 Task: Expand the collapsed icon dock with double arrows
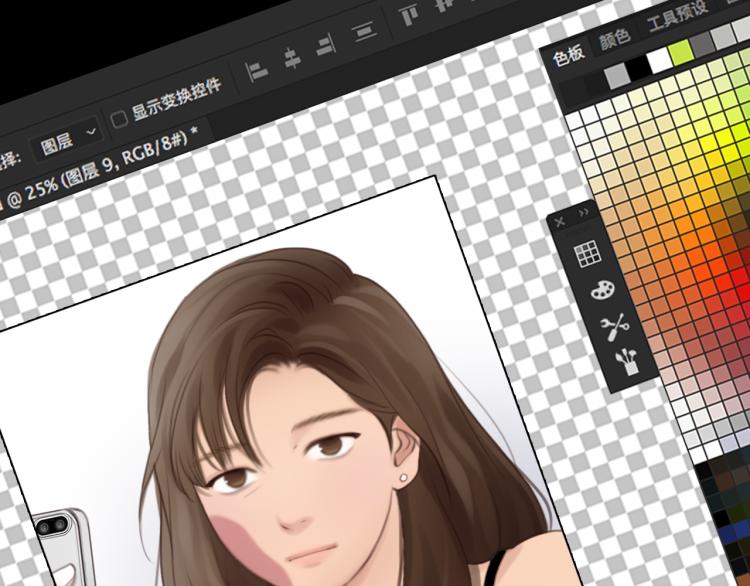coord(585,213)
